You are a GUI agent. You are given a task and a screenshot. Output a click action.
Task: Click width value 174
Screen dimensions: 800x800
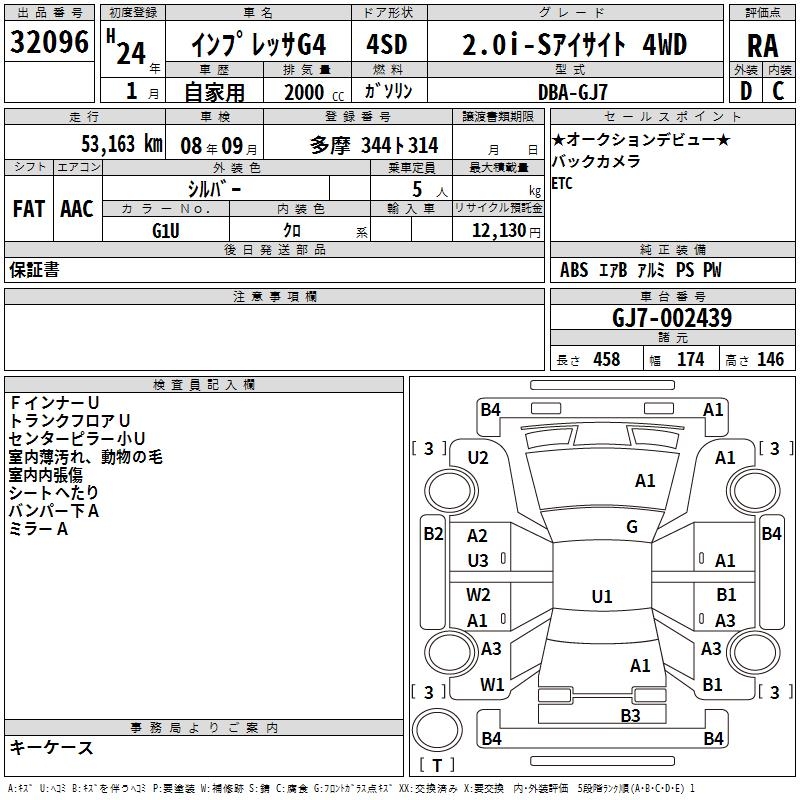[690, 359]
